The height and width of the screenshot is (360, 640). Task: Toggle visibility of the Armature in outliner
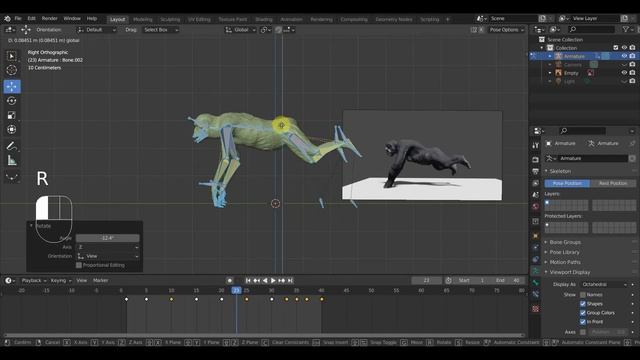(624, 56)
